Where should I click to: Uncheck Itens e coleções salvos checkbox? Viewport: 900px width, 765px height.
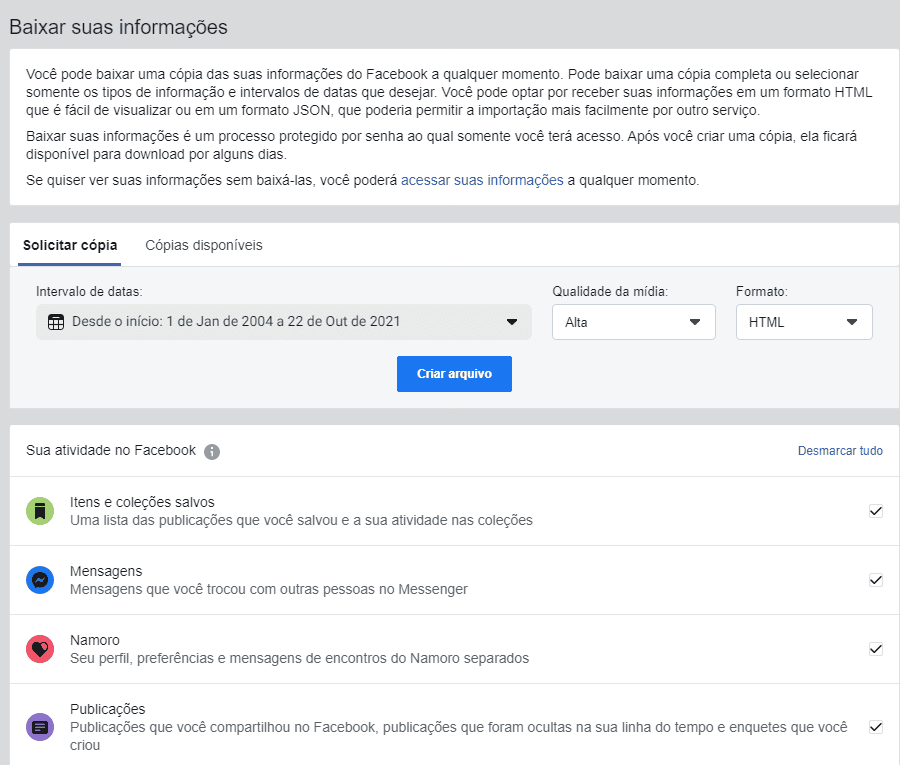[x=875, y=511]
